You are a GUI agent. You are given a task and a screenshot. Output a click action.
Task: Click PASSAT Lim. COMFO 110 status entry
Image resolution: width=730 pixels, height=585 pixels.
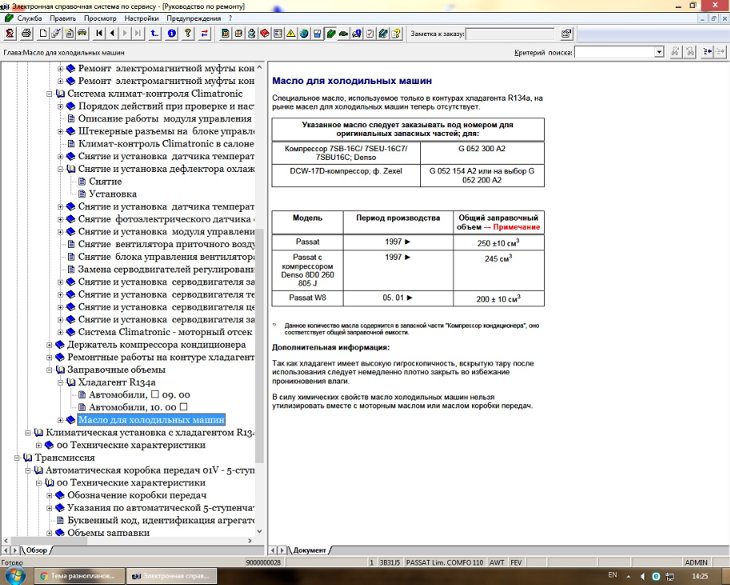tap(445, 563)
